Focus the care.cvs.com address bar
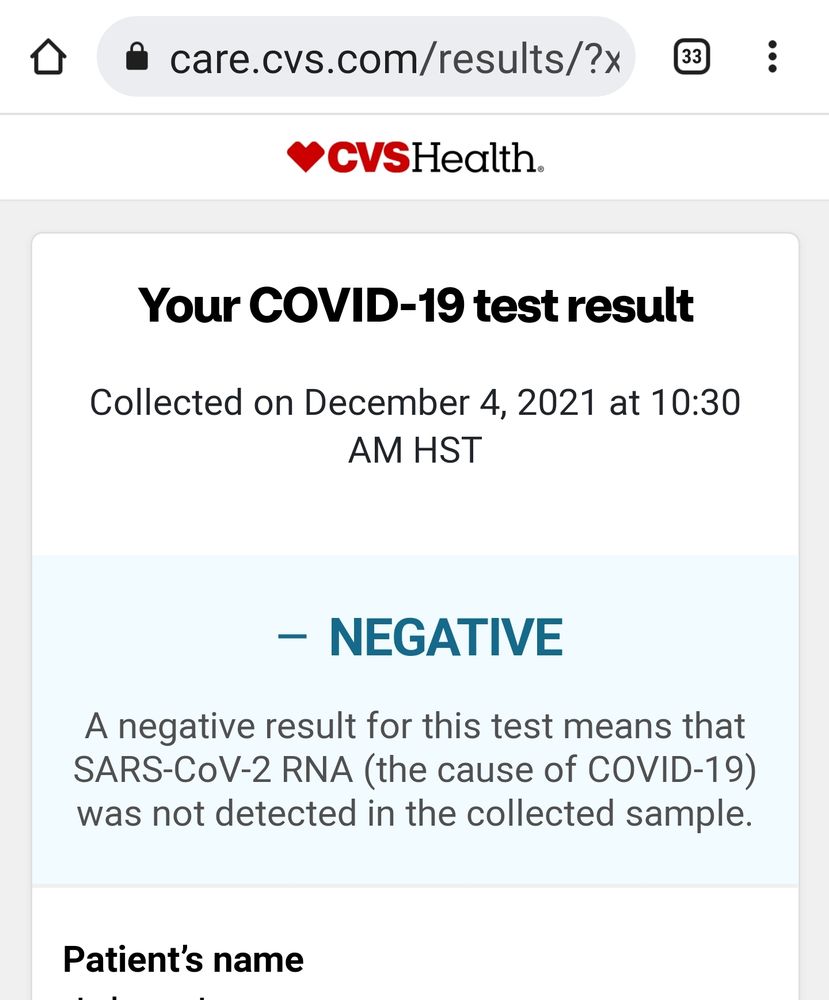 (x=365, y=57)
